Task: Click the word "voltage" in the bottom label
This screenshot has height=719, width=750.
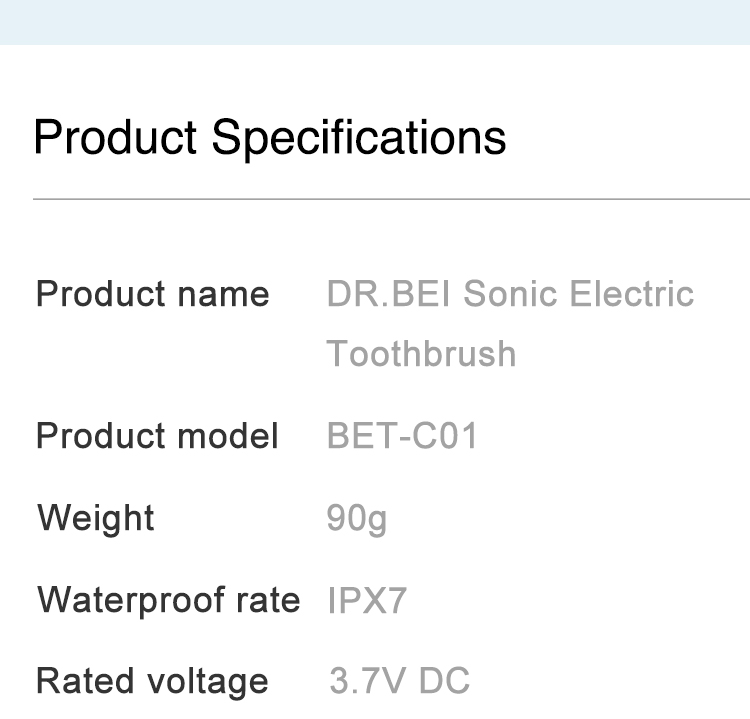Action: tap(207, 682)
